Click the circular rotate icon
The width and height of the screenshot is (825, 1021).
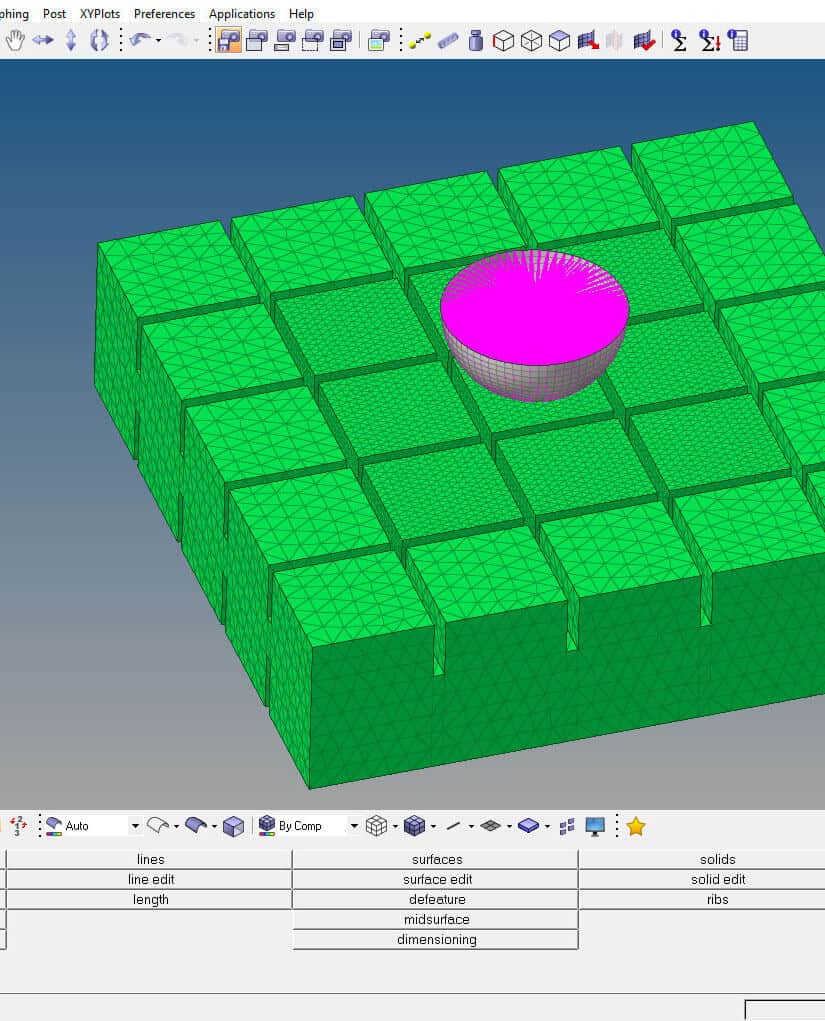pos(99,40)
